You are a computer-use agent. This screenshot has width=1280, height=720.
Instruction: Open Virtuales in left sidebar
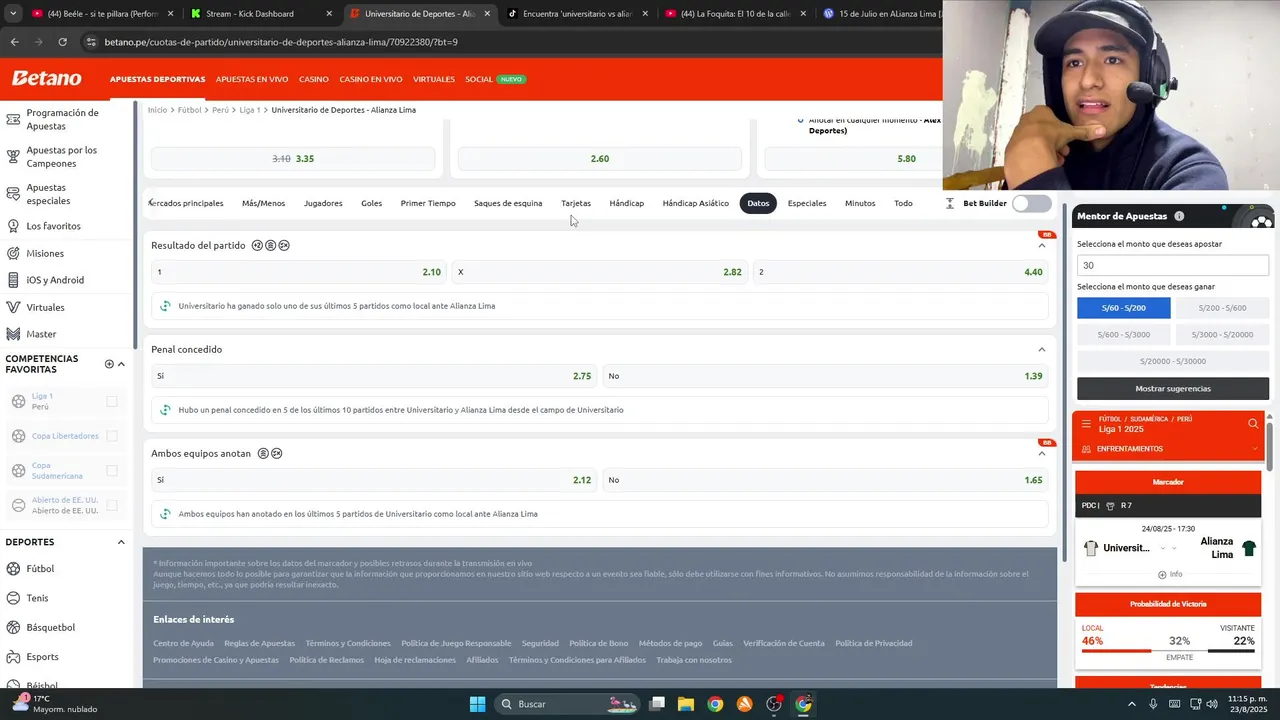[45, 307]
